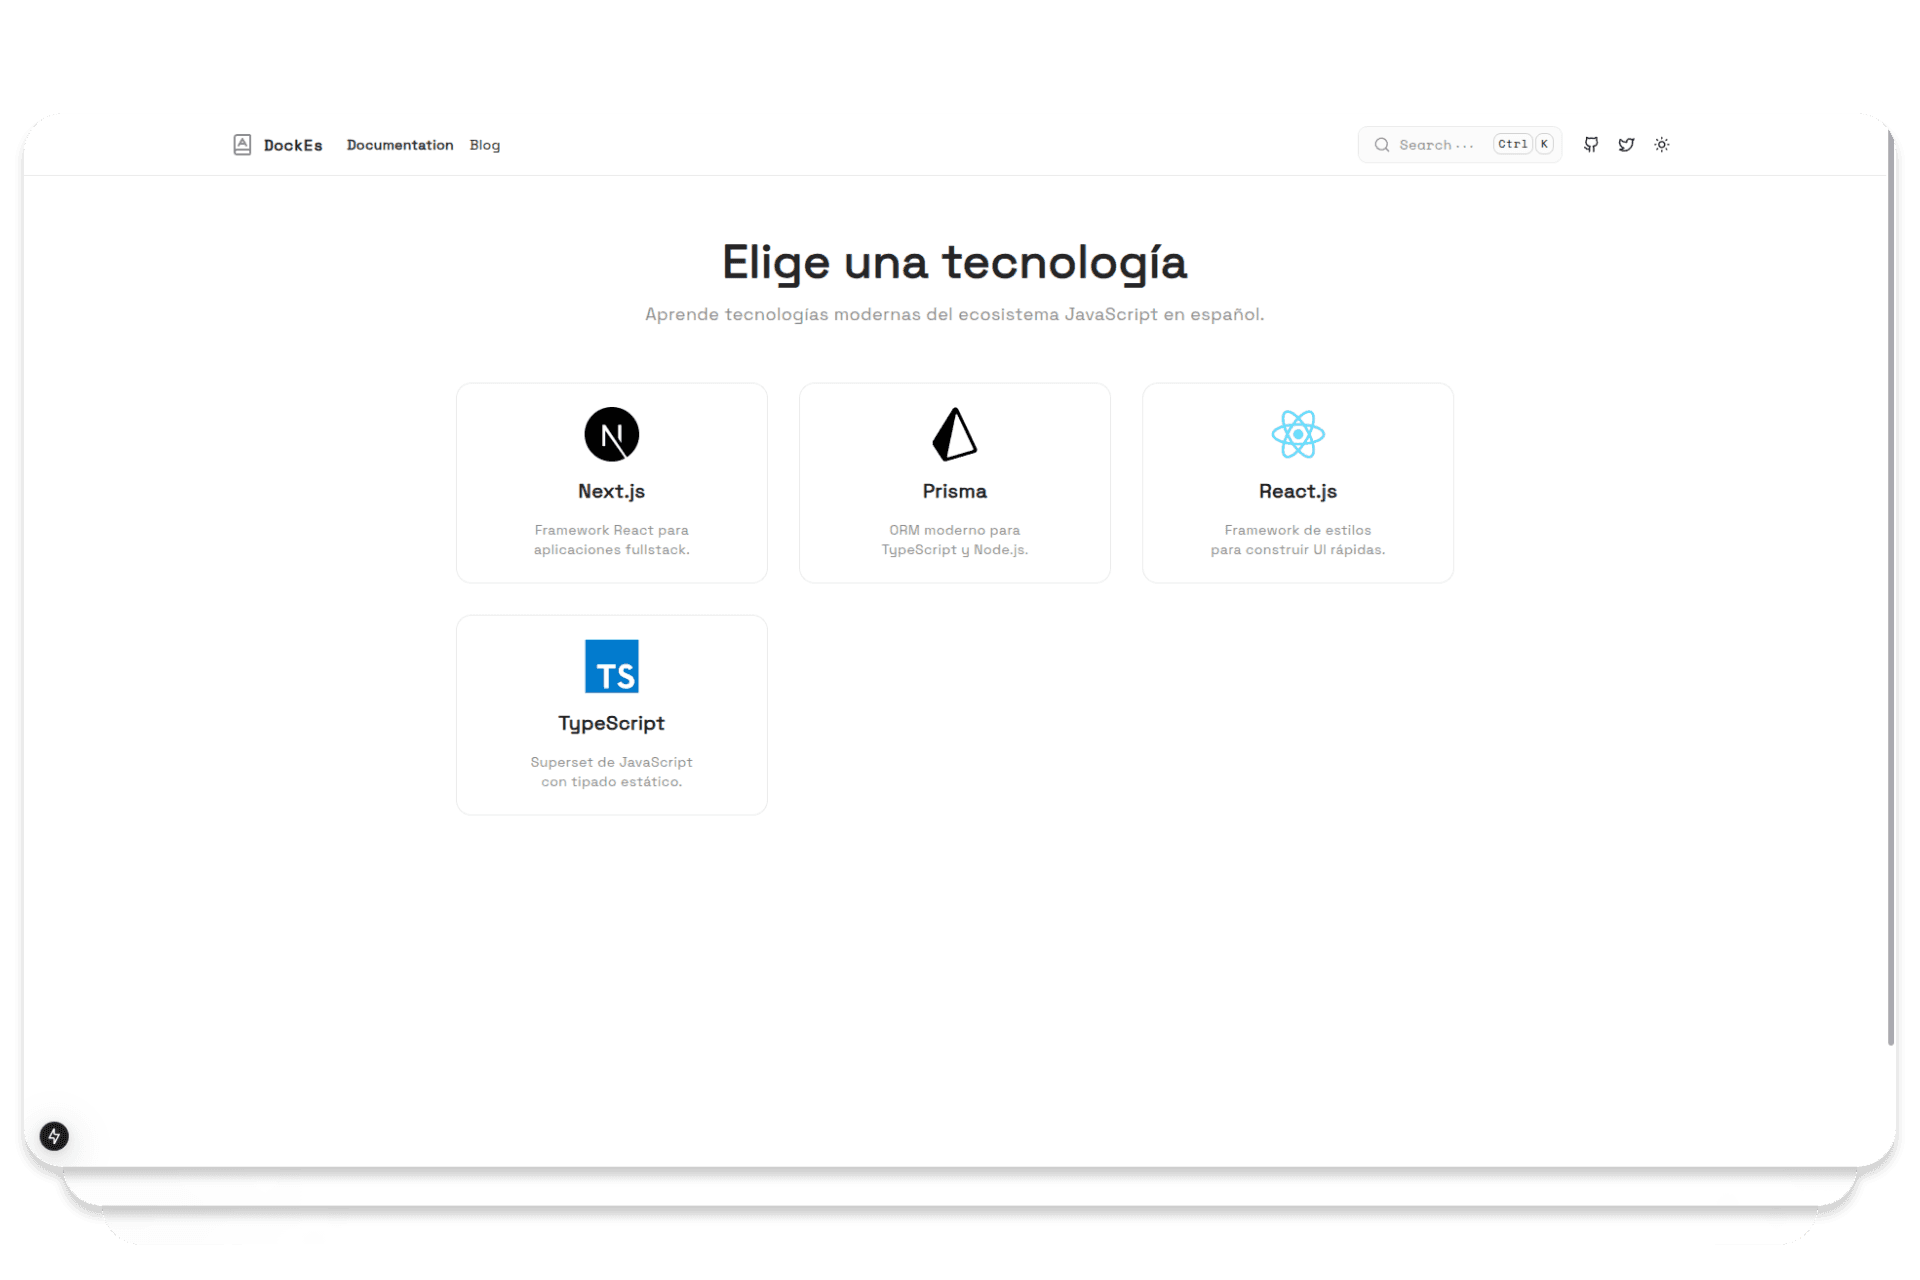Viewport: 1920px width, 1280px height.
Task: Click the Next.js logo icon
Action: click(x=611, y=434)
